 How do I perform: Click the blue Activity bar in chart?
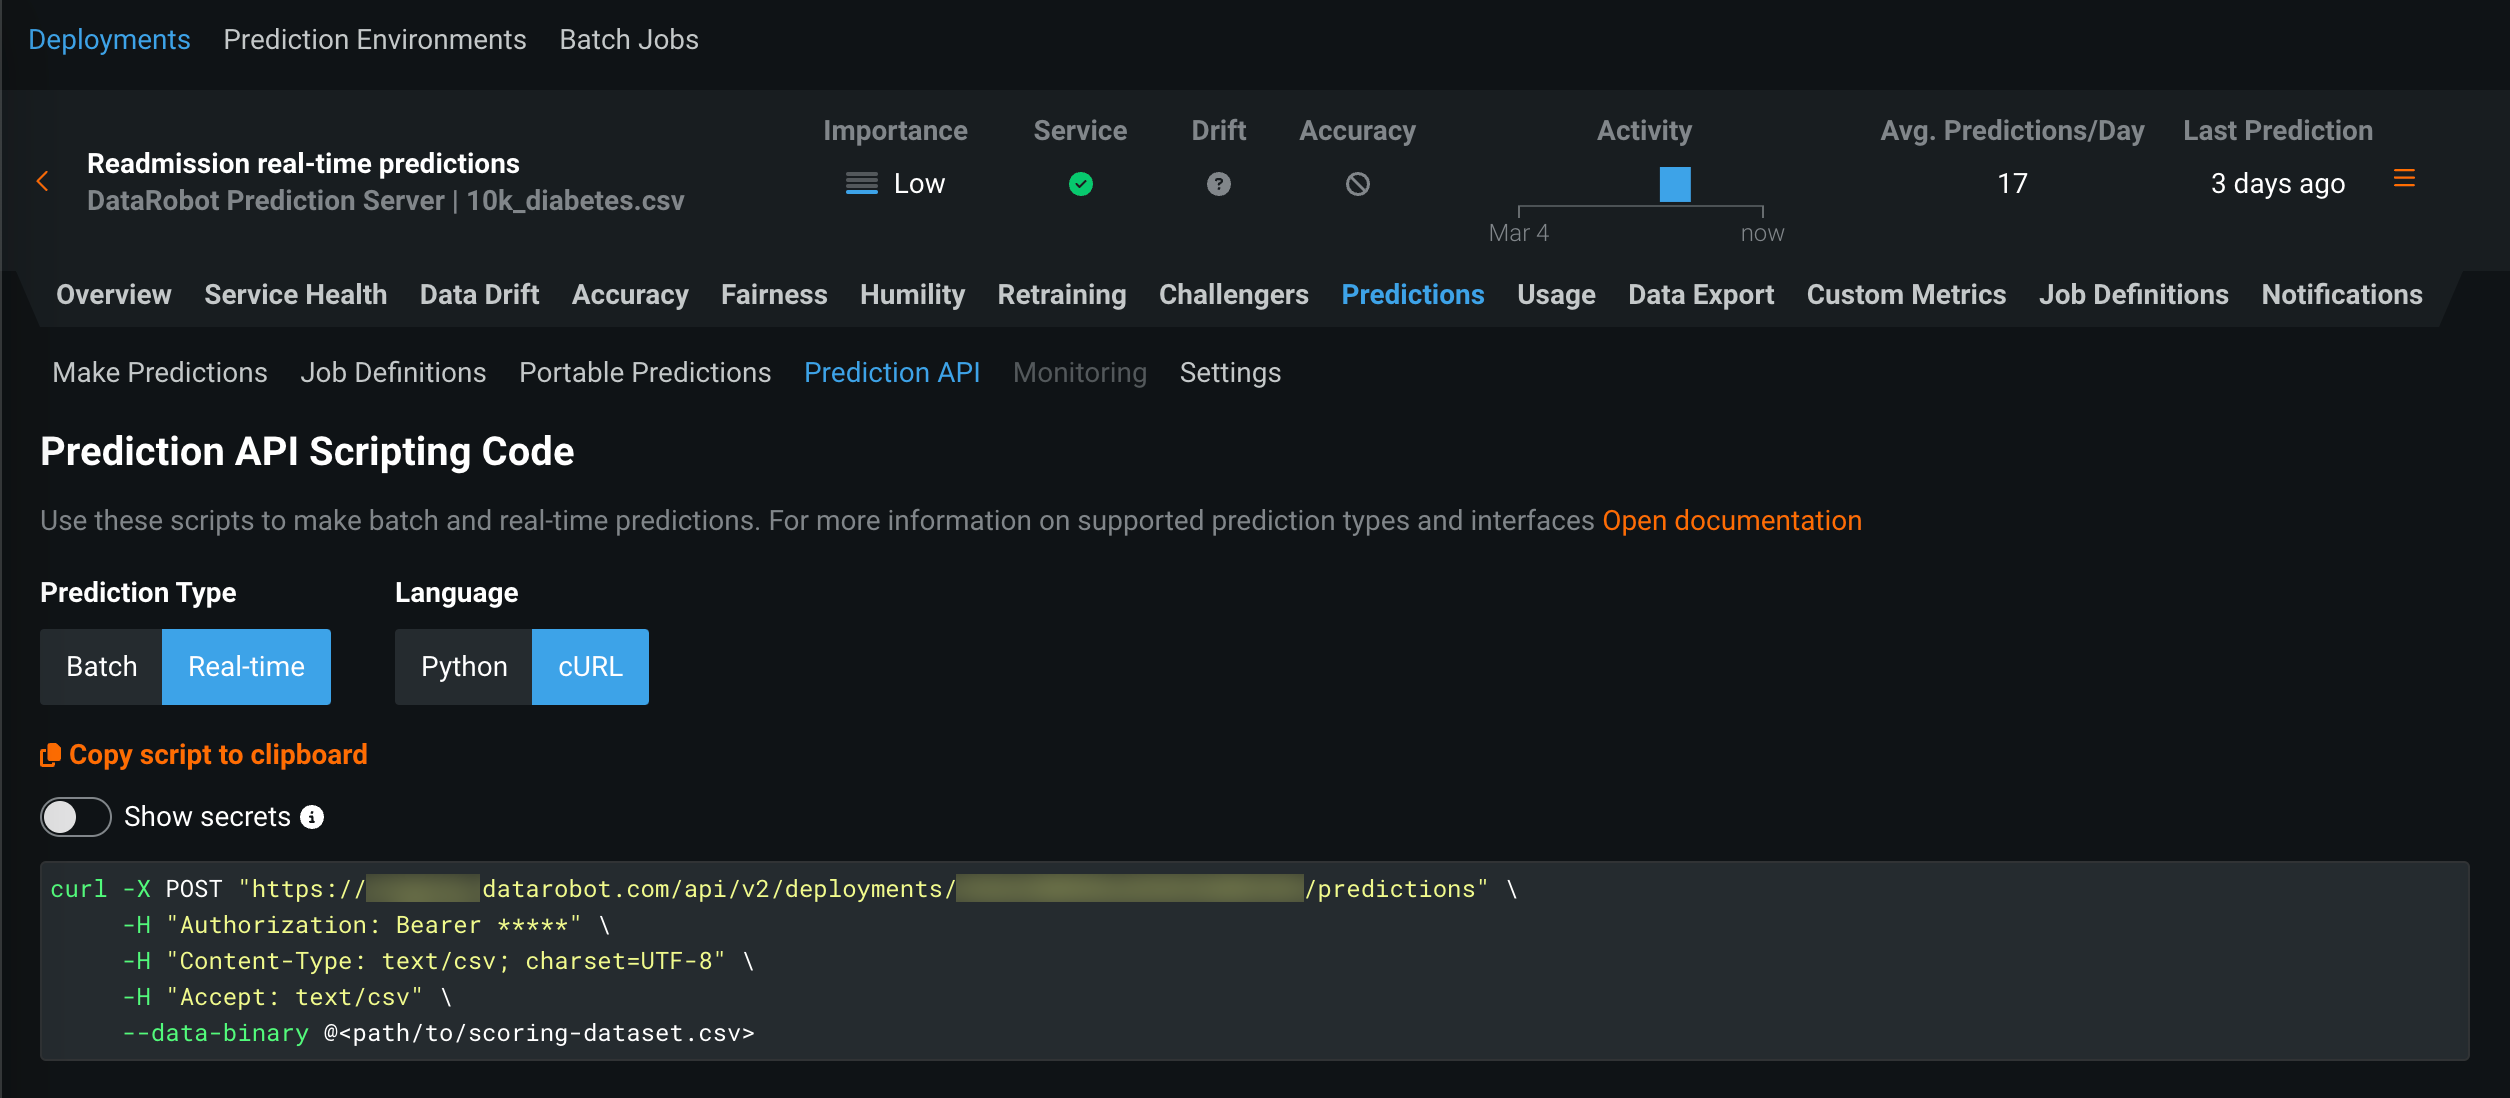click(x=1675, y=184)
